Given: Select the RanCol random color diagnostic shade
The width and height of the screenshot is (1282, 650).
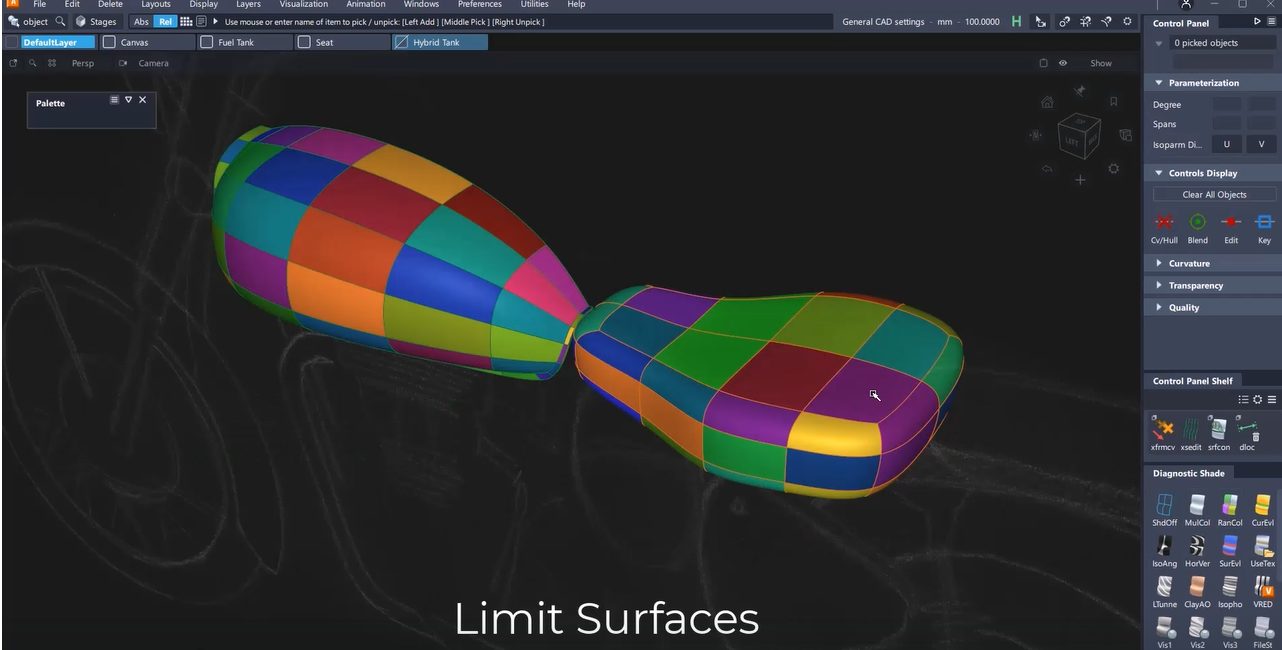Looking at the screenshot, I should (x=1229, y=508).
